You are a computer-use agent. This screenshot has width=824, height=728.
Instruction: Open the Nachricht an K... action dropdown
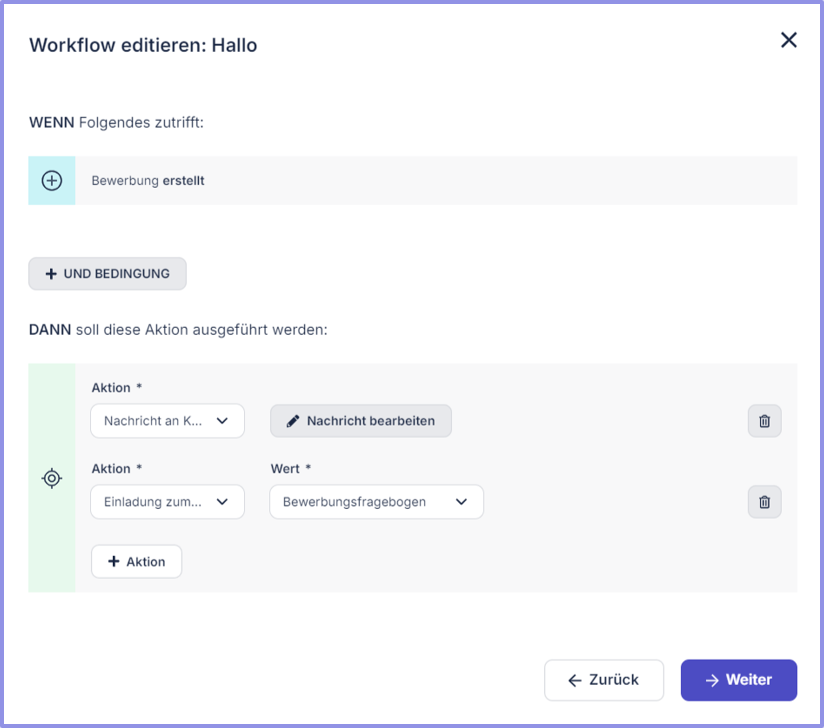pos(167,421)
